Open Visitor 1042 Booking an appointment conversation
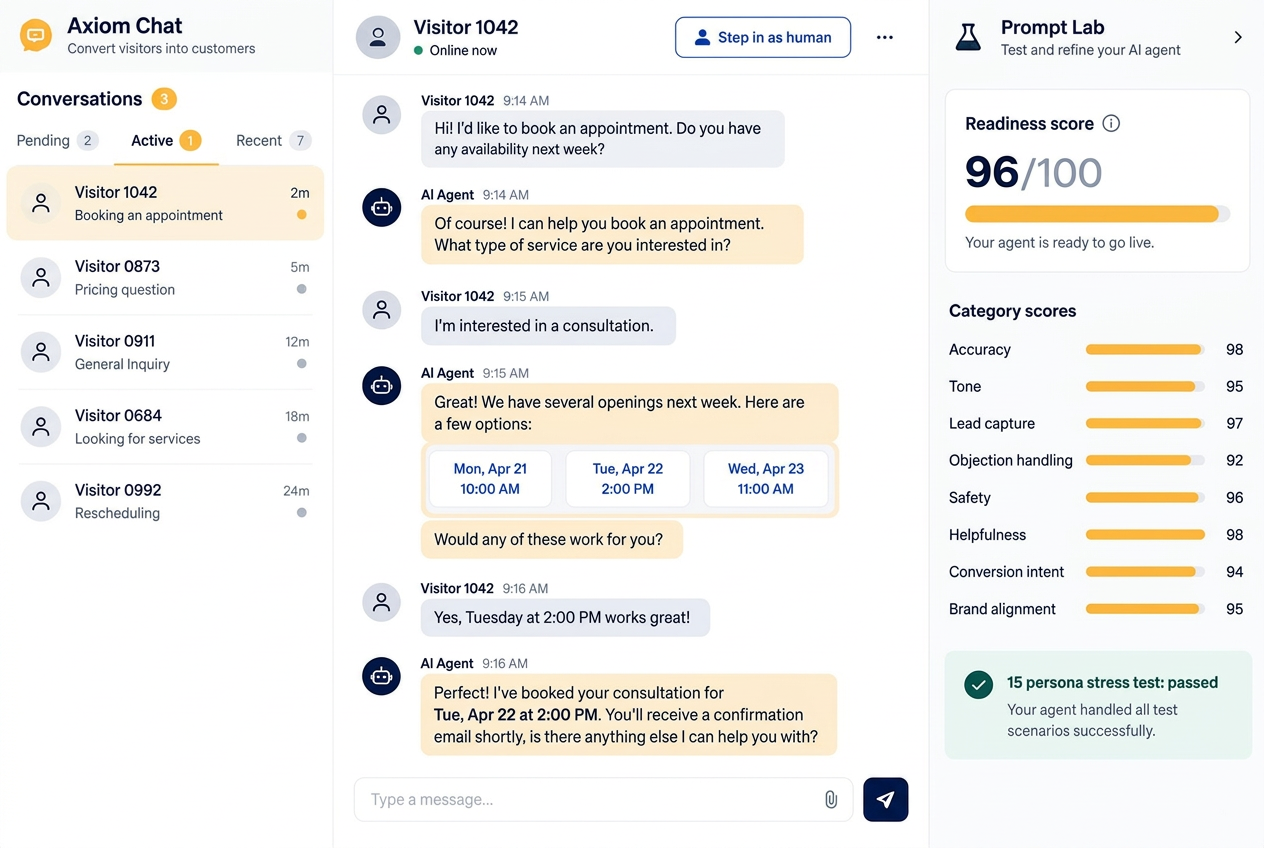1264x848 pixels. [x=165, y=203]
